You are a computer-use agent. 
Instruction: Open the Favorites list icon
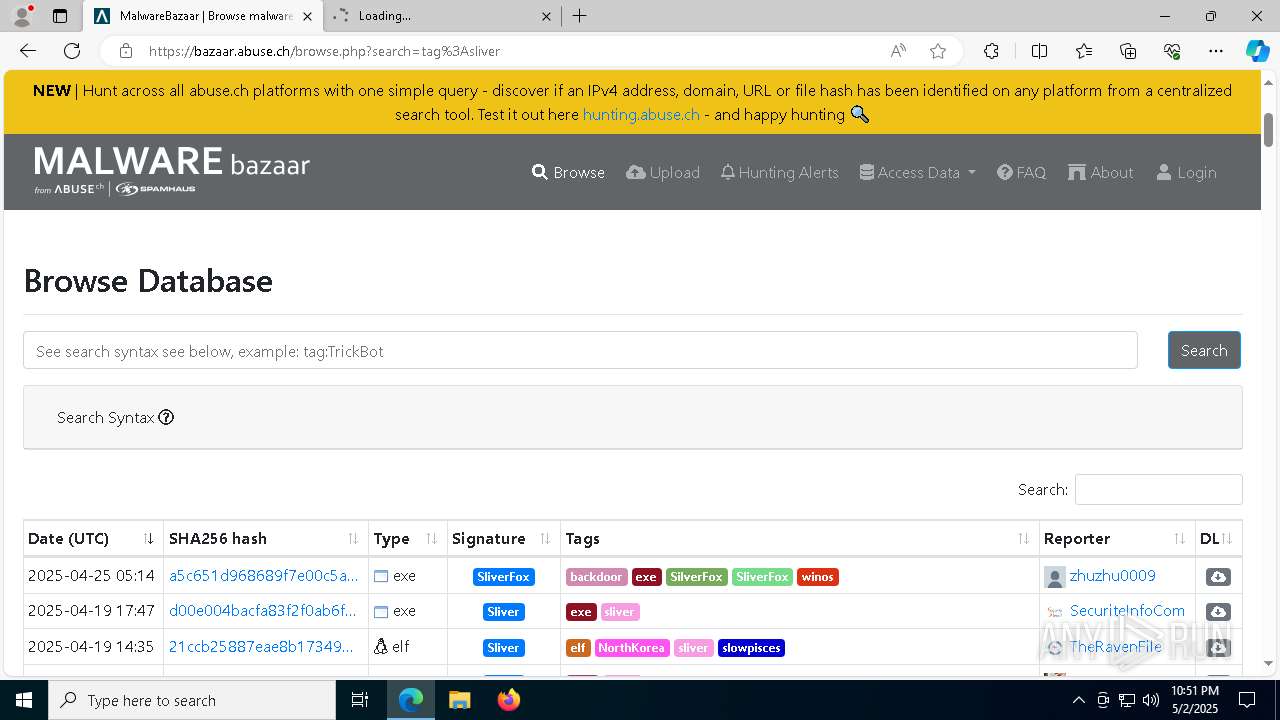click(x=1084, y=51)
